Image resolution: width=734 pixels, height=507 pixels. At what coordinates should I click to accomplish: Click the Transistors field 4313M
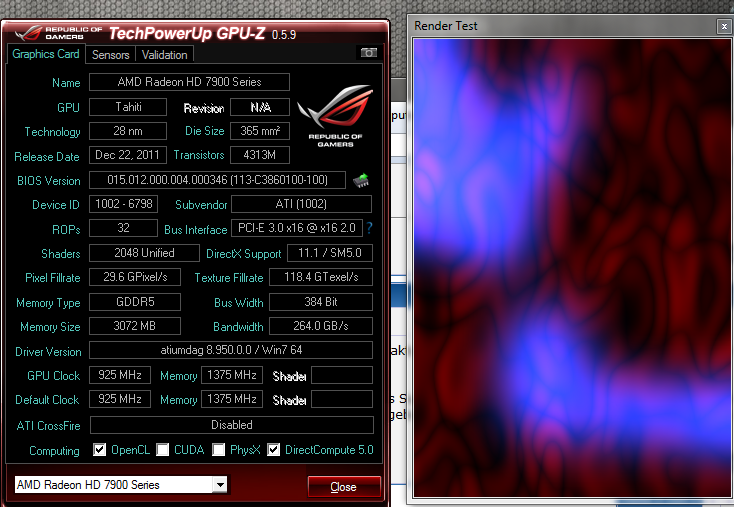[260, 155]
